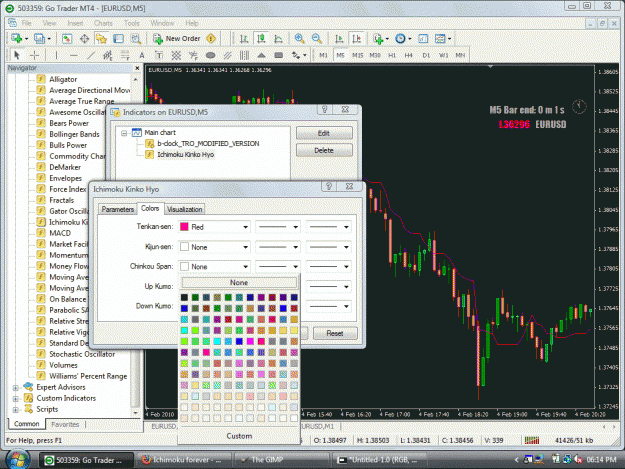The image size is (625, 469).
Task: Select Alligator in the Navigator
Action: (x=63, y=79)
